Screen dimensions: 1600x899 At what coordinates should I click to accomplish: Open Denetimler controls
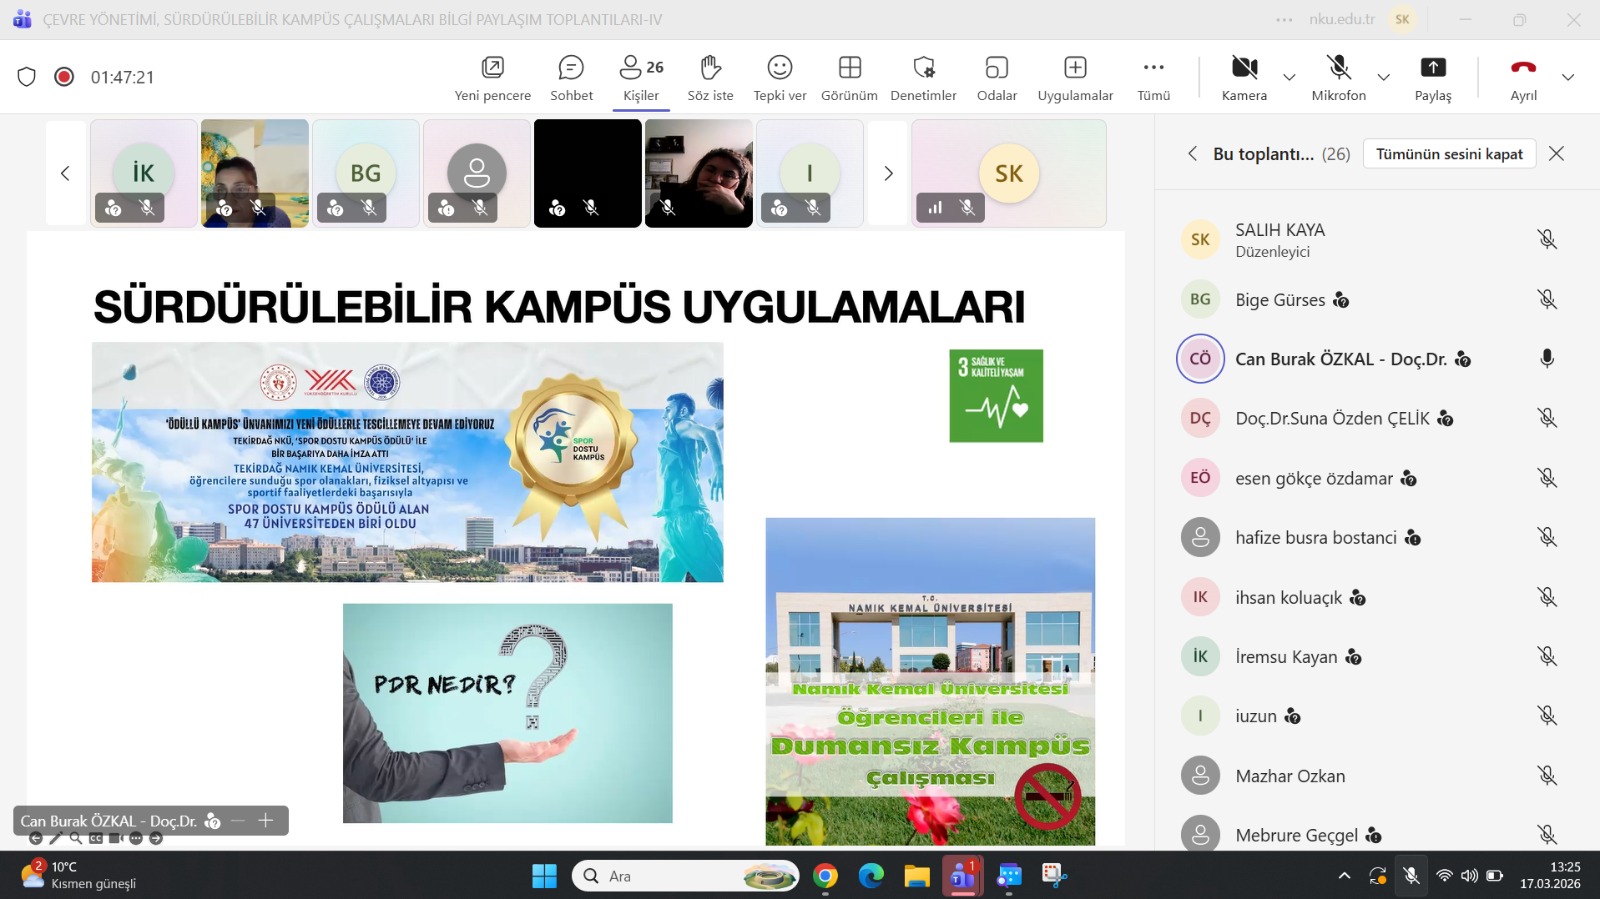(x=923, y=78)
